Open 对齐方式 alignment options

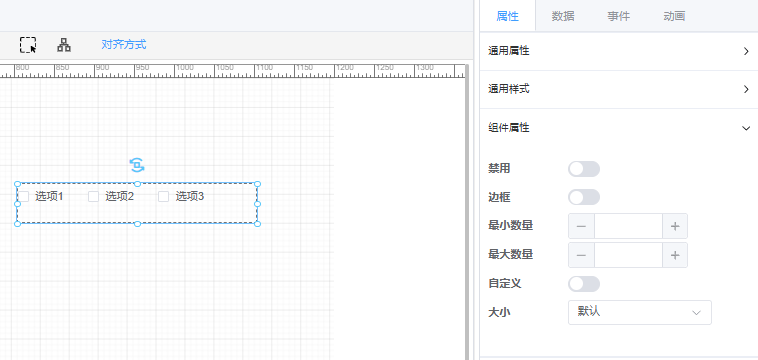(124, 45)
